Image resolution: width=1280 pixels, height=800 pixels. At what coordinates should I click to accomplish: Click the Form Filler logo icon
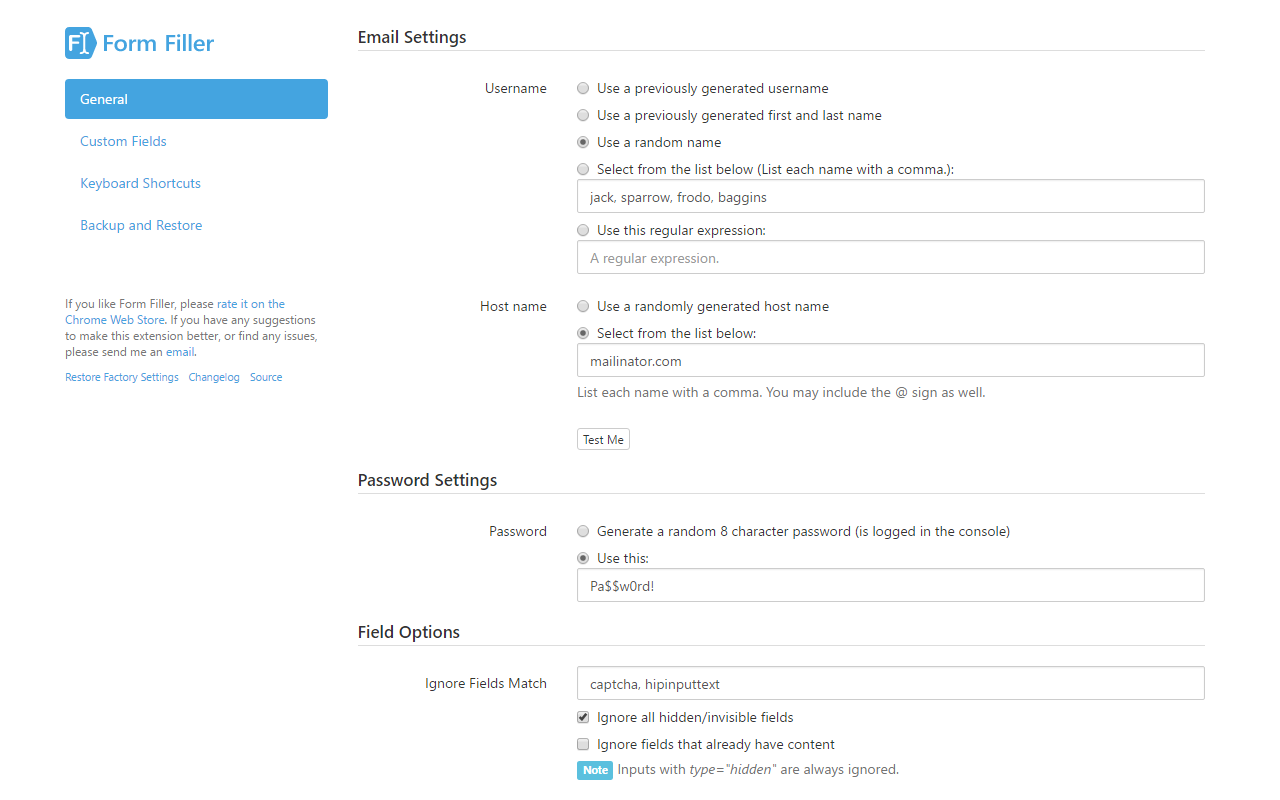click(79, 43)
